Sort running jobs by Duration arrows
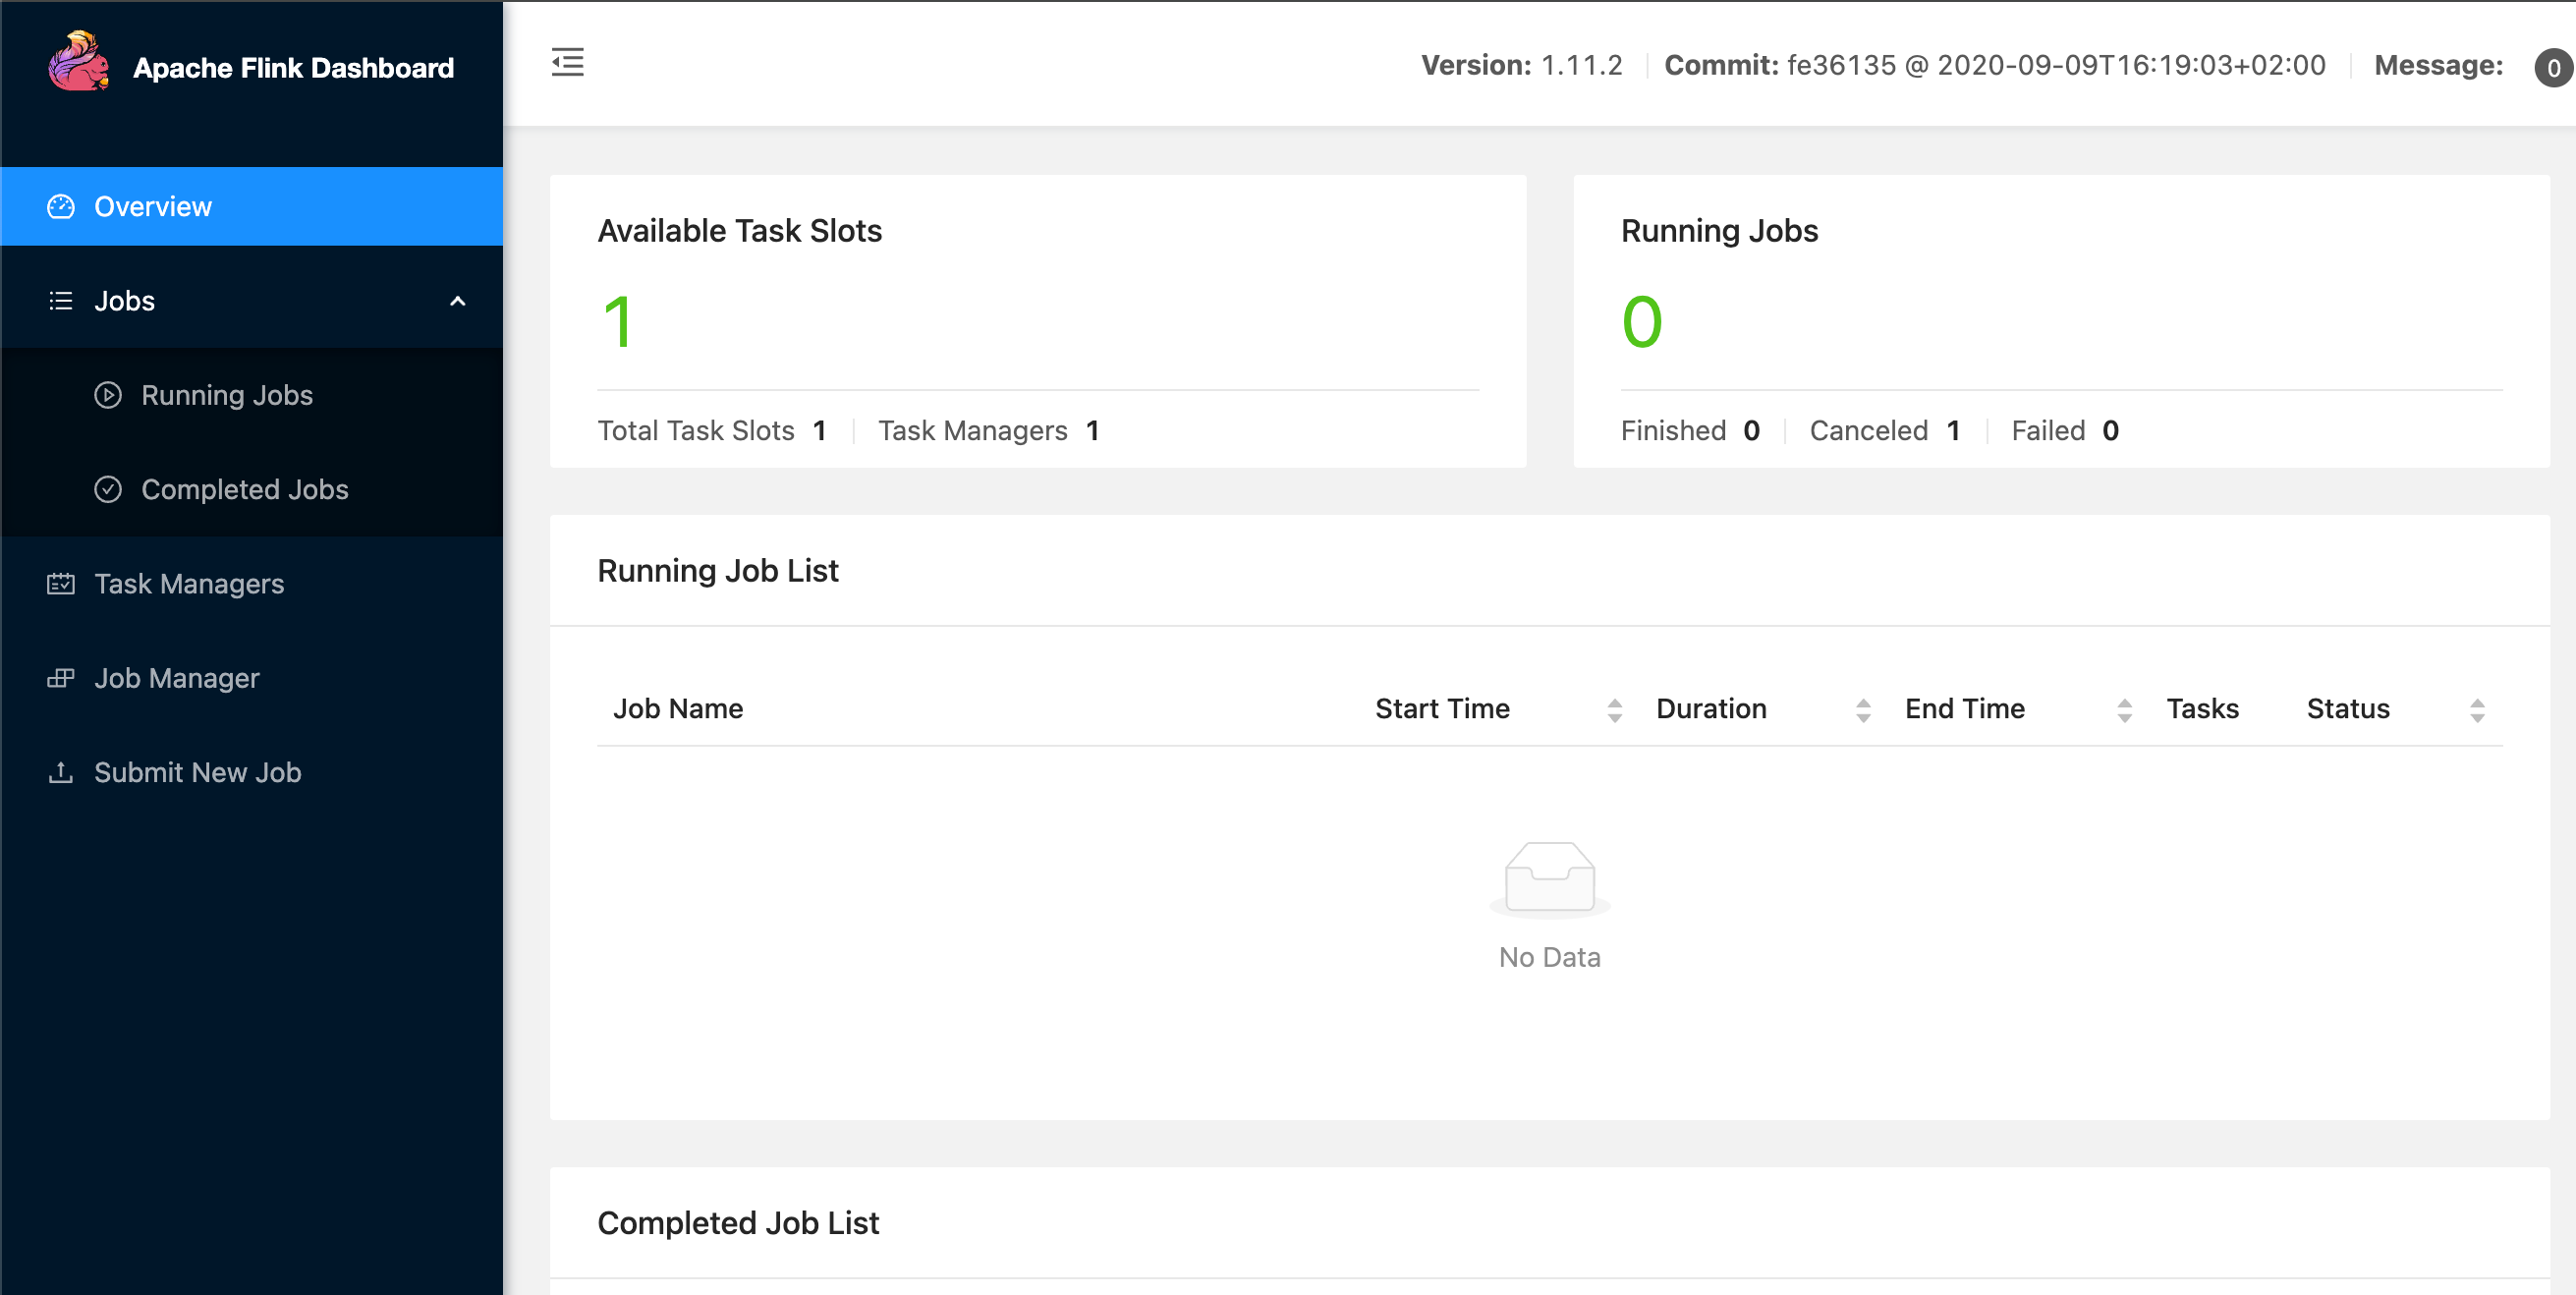This screenshot has width=2576, height=1295. pyautogui.click(x=1863, y=710)
